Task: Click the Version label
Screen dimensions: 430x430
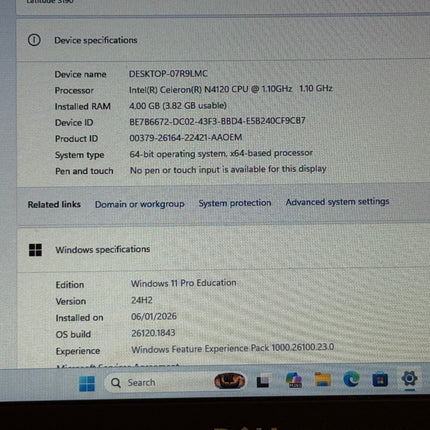Action: tap(71, 301)
